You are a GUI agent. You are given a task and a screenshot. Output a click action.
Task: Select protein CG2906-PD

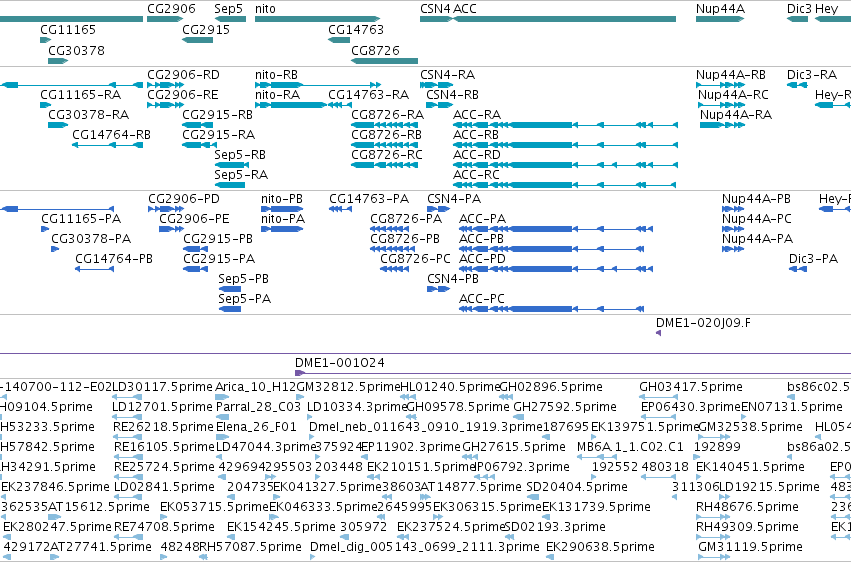pos(184,199)
